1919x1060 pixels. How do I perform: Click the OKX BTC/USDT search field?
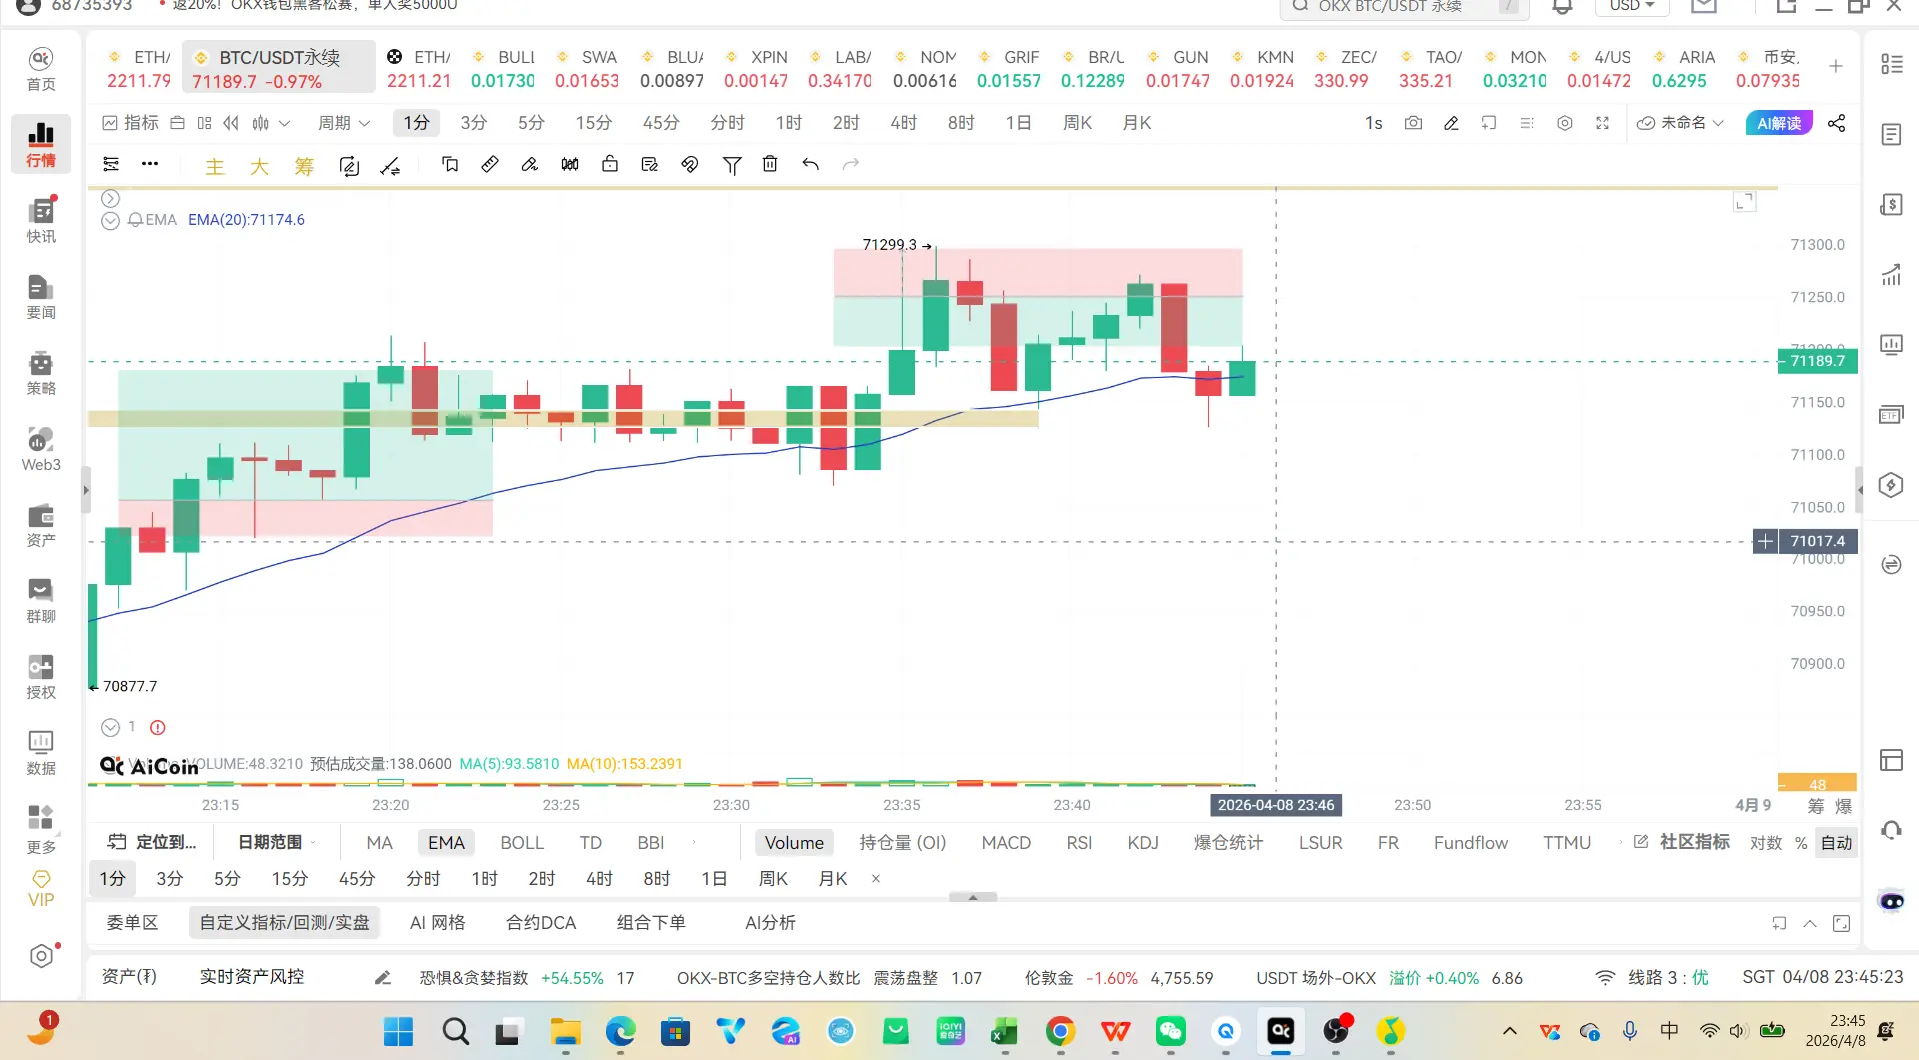(x=1404, y=8)
